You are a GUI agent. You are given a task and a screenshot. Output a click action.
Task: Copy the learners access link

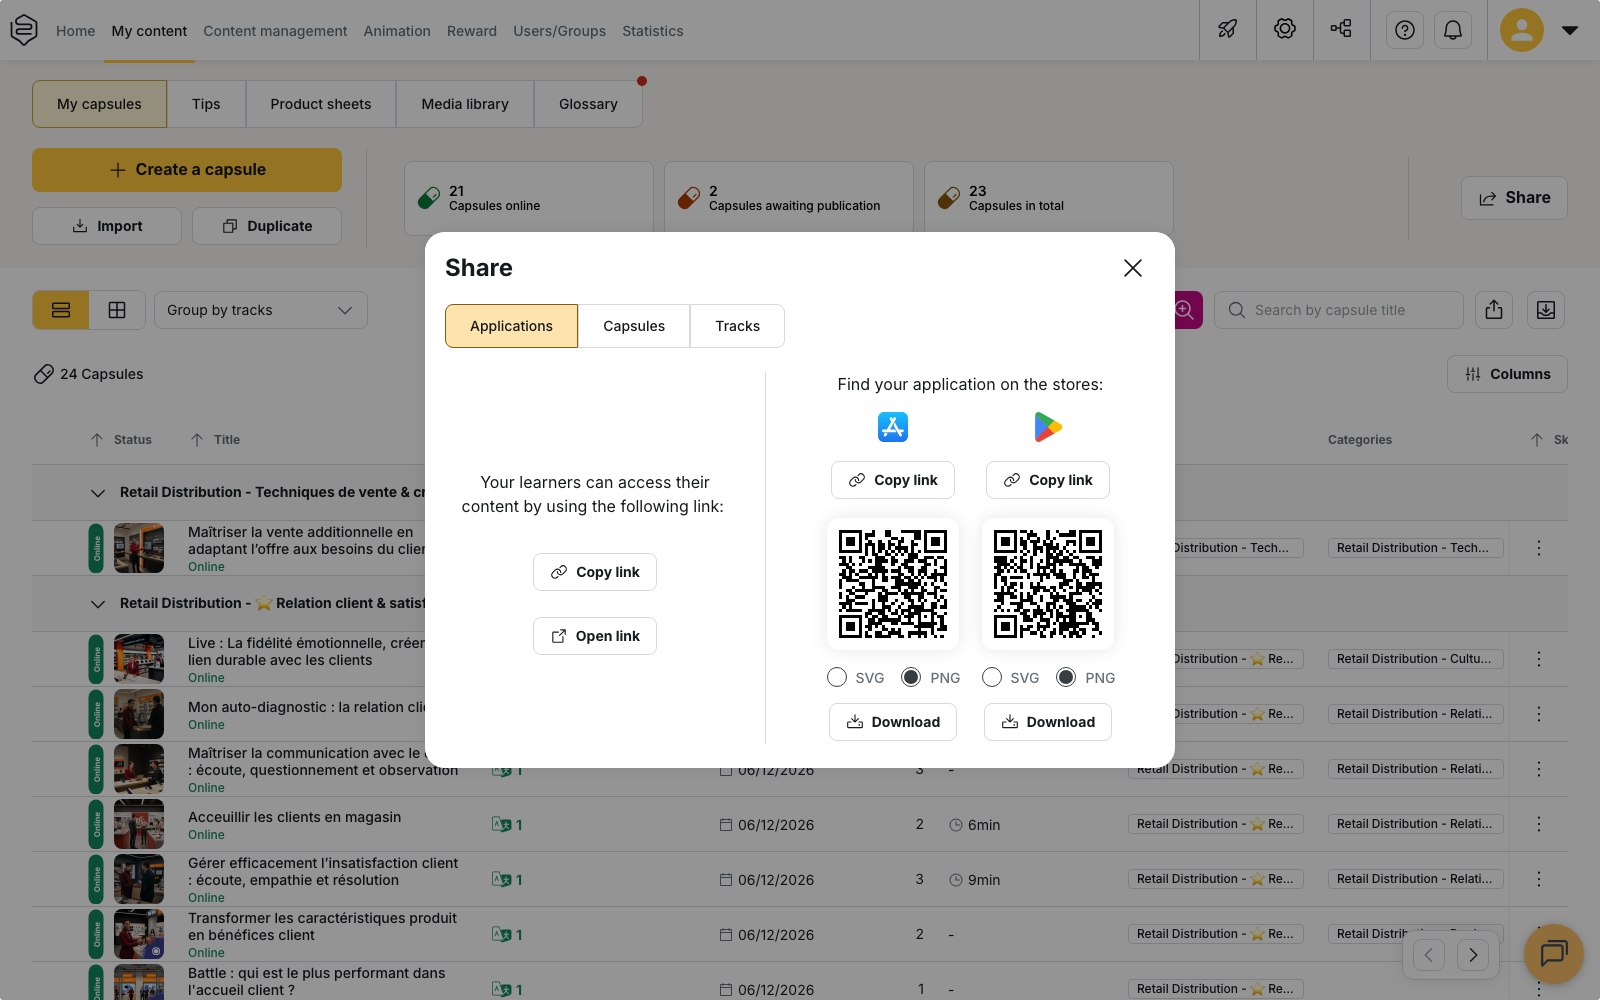(595, 572)
